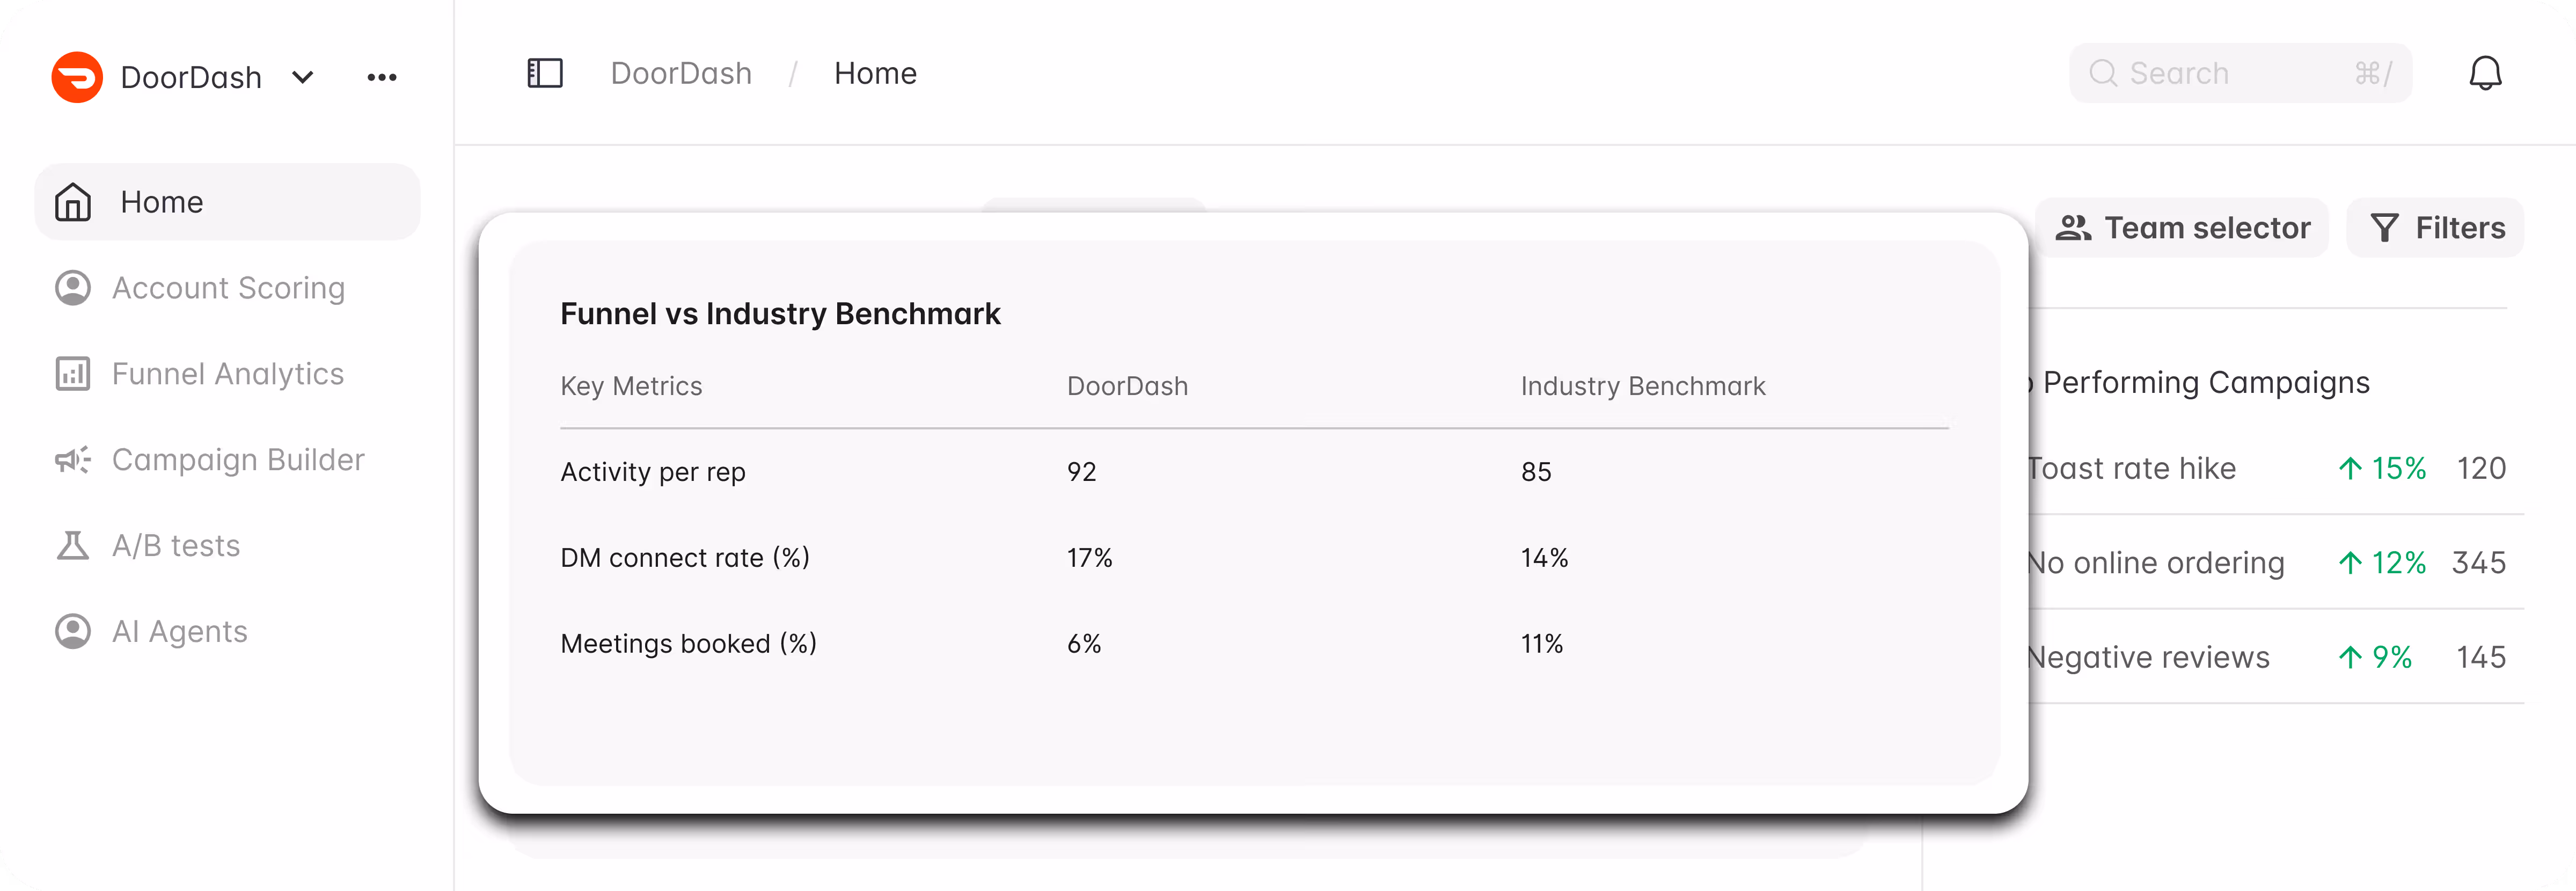Open the three-dot workspace menu
Image resolution: width=2576 pixels, height=891 pixels.
coord(382,77)
